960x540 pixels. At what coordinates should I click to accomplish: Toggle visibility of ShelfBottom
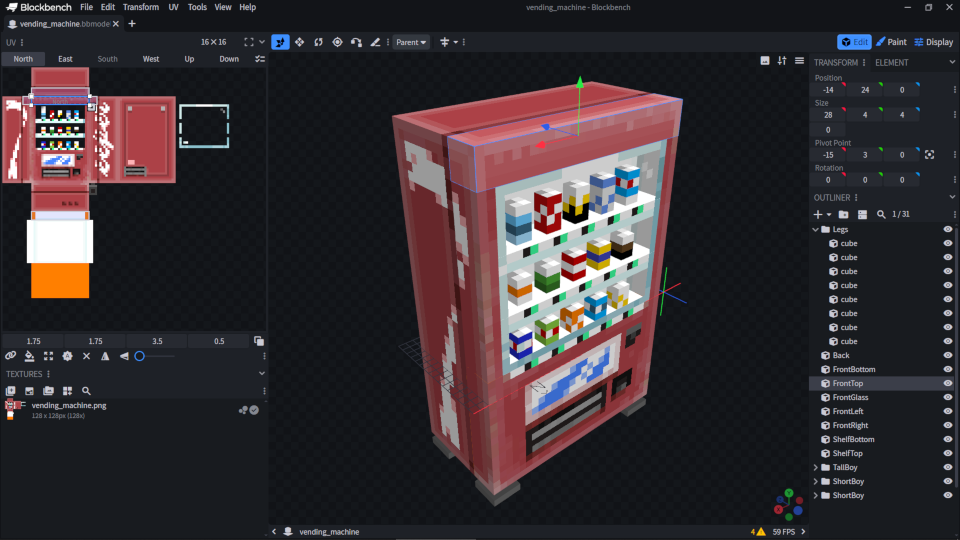(948, 439)
